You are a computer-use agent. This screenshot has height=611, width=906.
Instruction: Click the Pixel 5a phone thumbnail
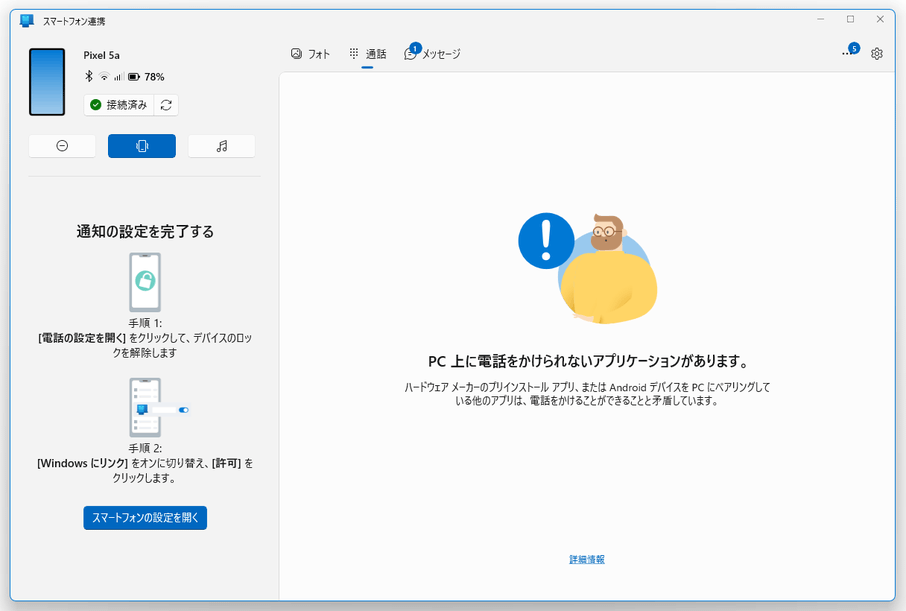click(47, 82)
